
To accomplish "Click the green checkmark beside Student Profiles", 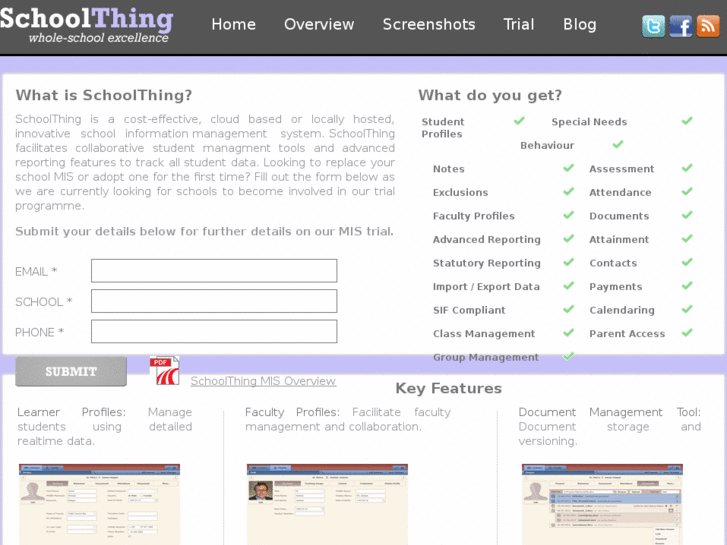I will [519, 121].
